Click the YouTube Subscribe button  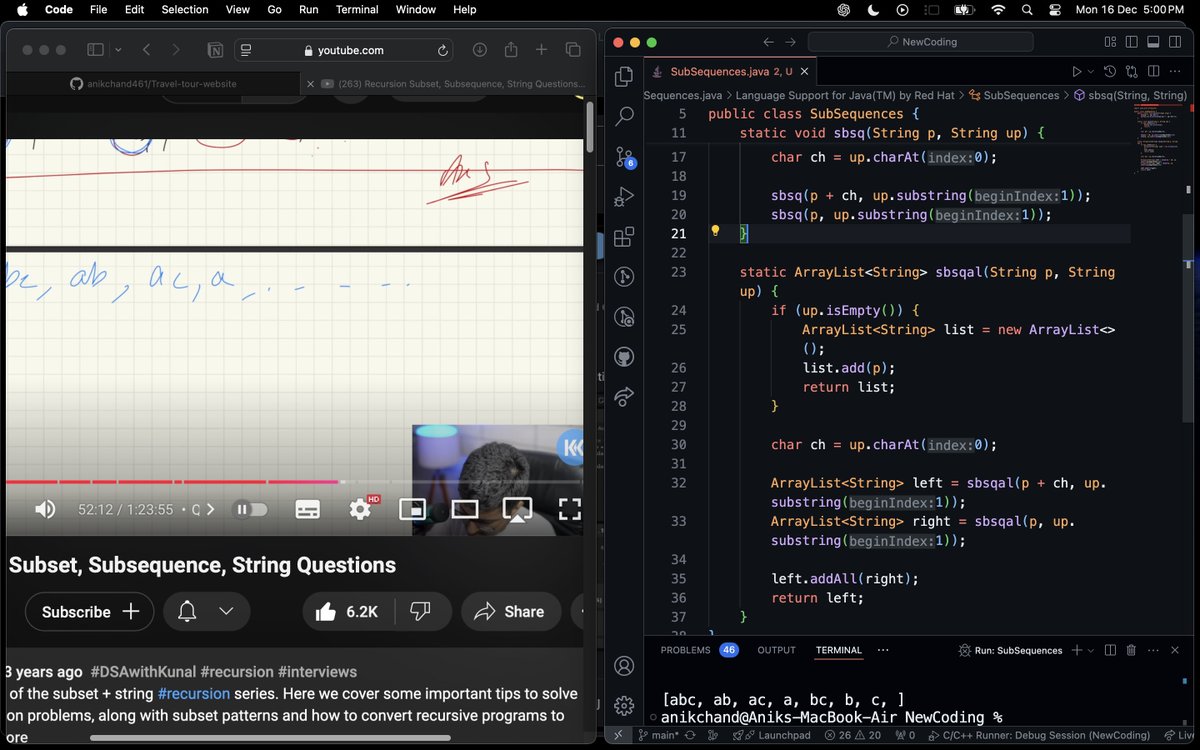(x=90, y=611)
